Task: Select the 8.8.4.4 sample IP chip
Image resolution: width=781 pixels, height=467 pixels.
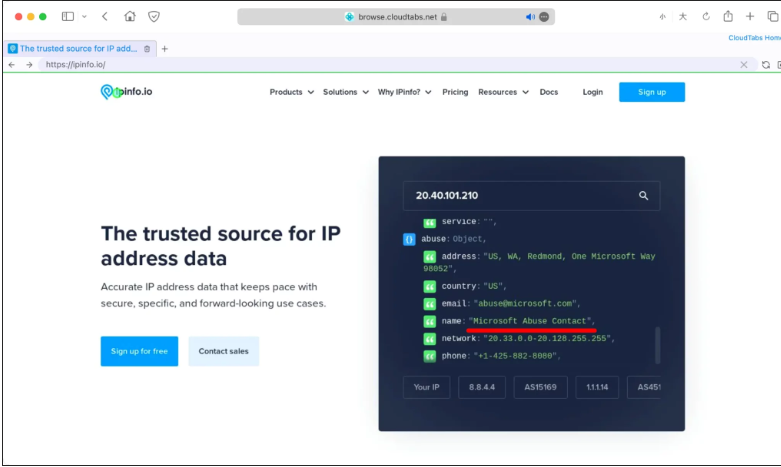Action: [x=482, y=387]
